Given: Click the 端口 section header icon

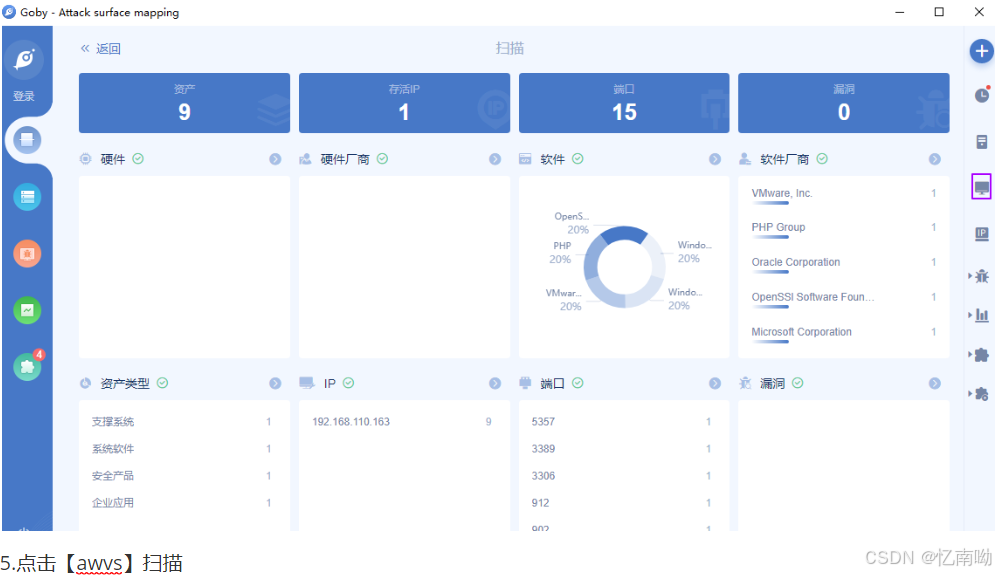Looking at the screenshot, I should pos(525,383).
